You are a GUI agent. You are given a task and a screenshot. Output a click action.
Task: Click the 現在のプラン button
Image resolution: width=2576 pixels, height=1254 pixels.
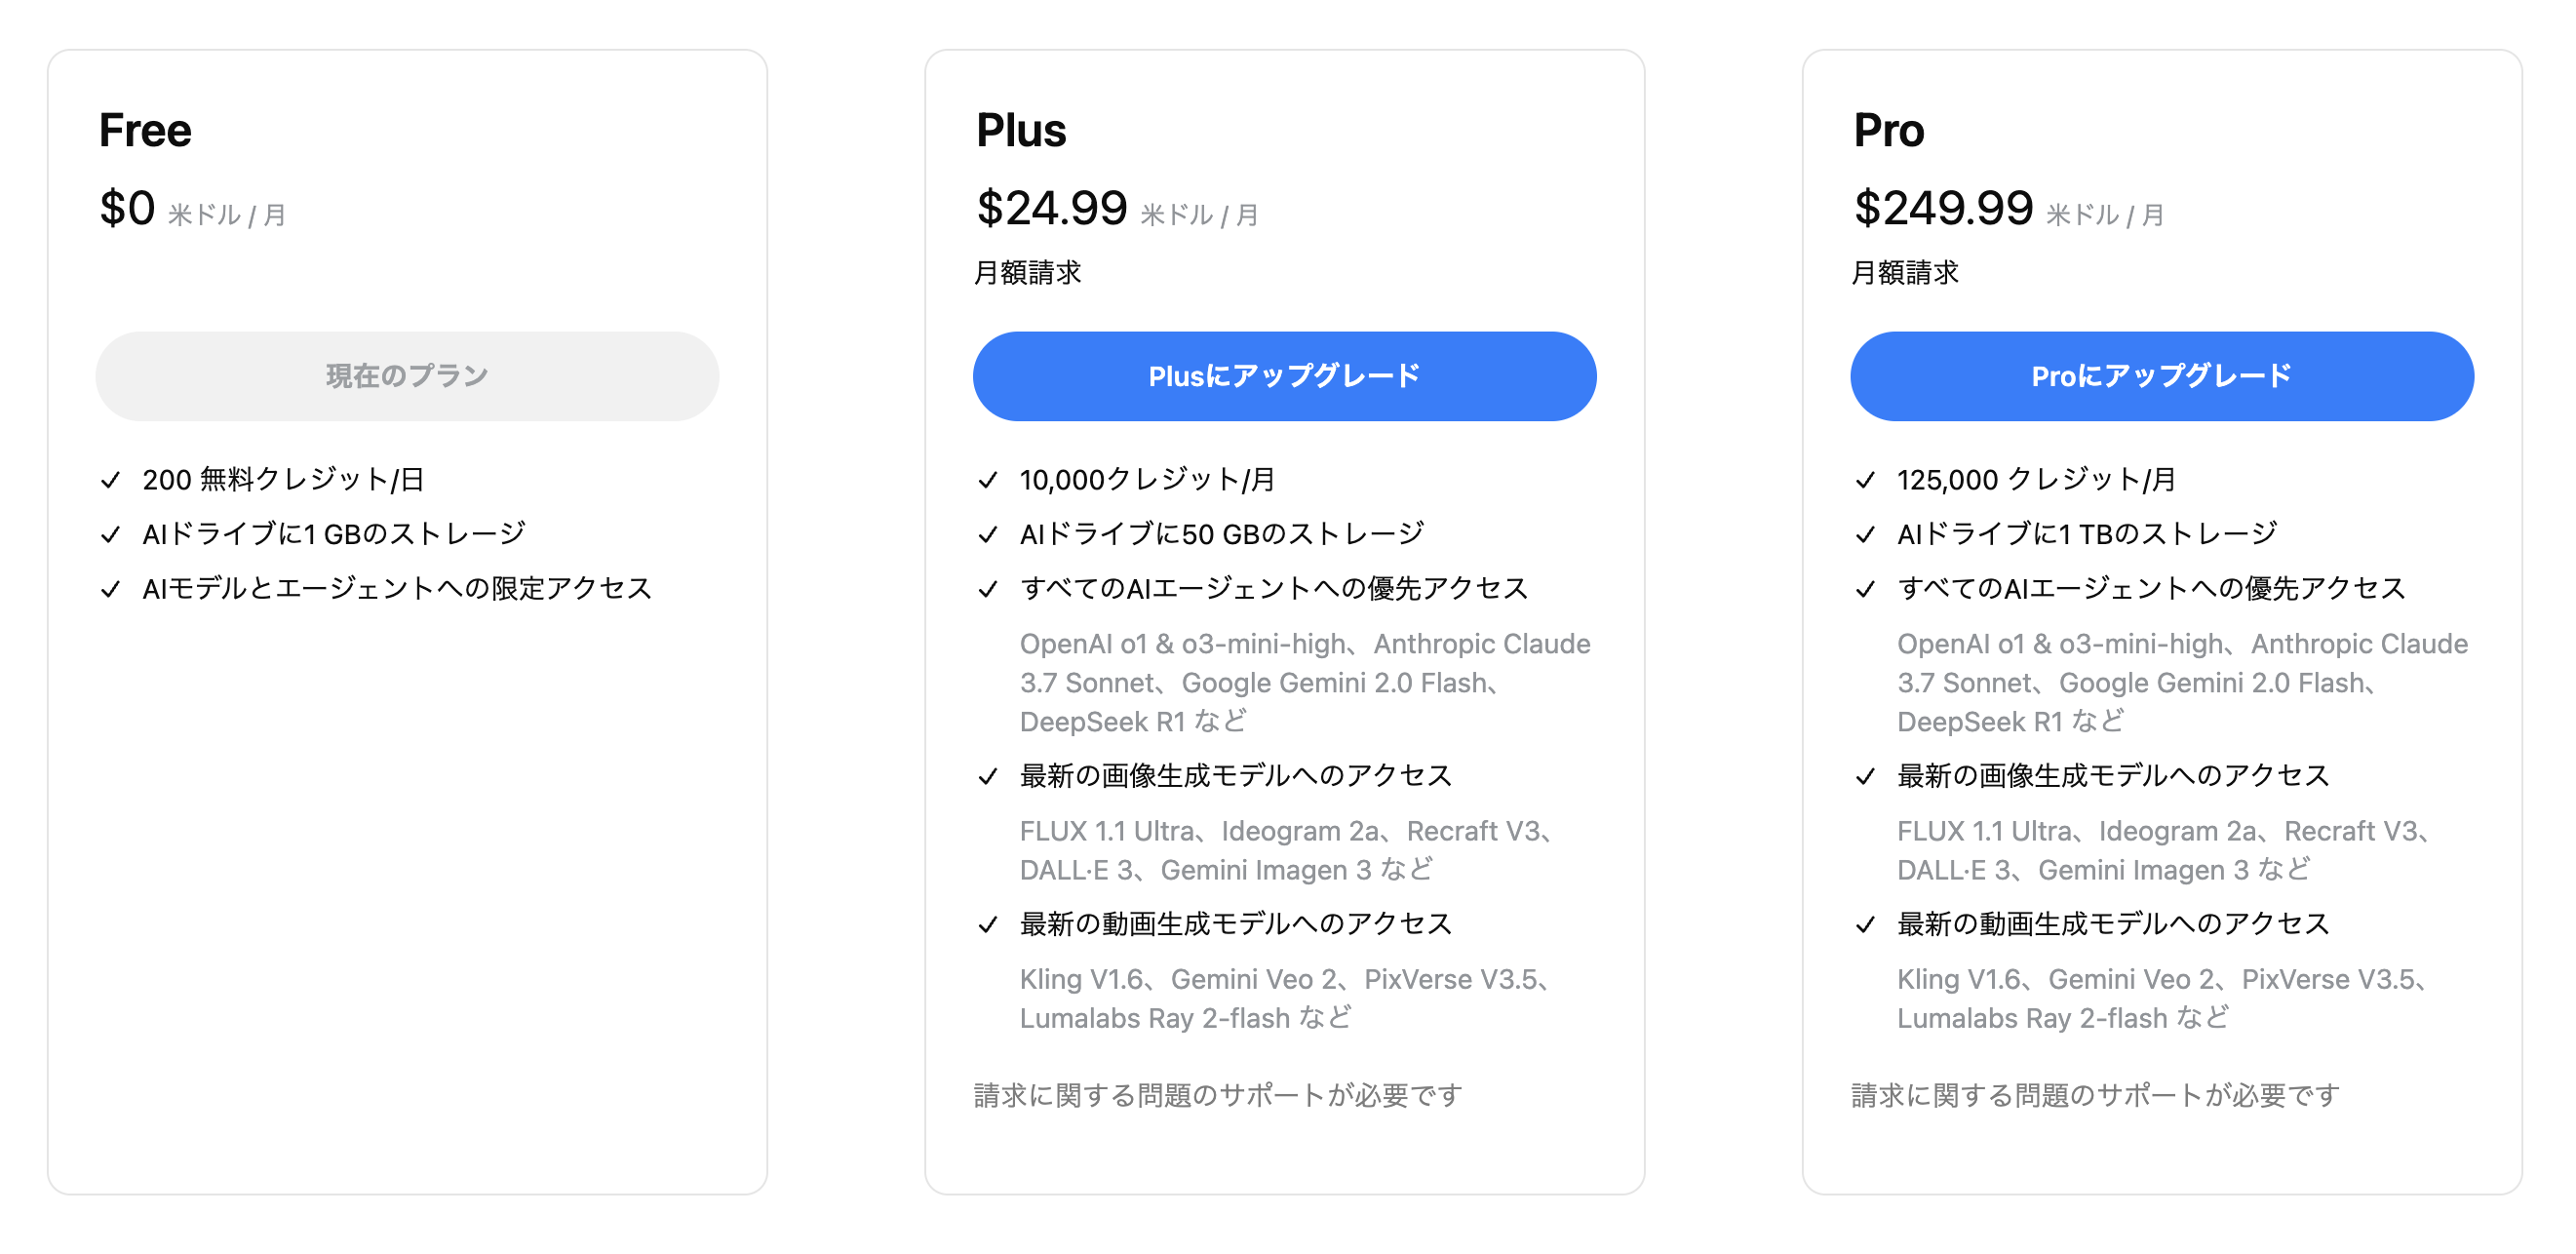(407, 376)
